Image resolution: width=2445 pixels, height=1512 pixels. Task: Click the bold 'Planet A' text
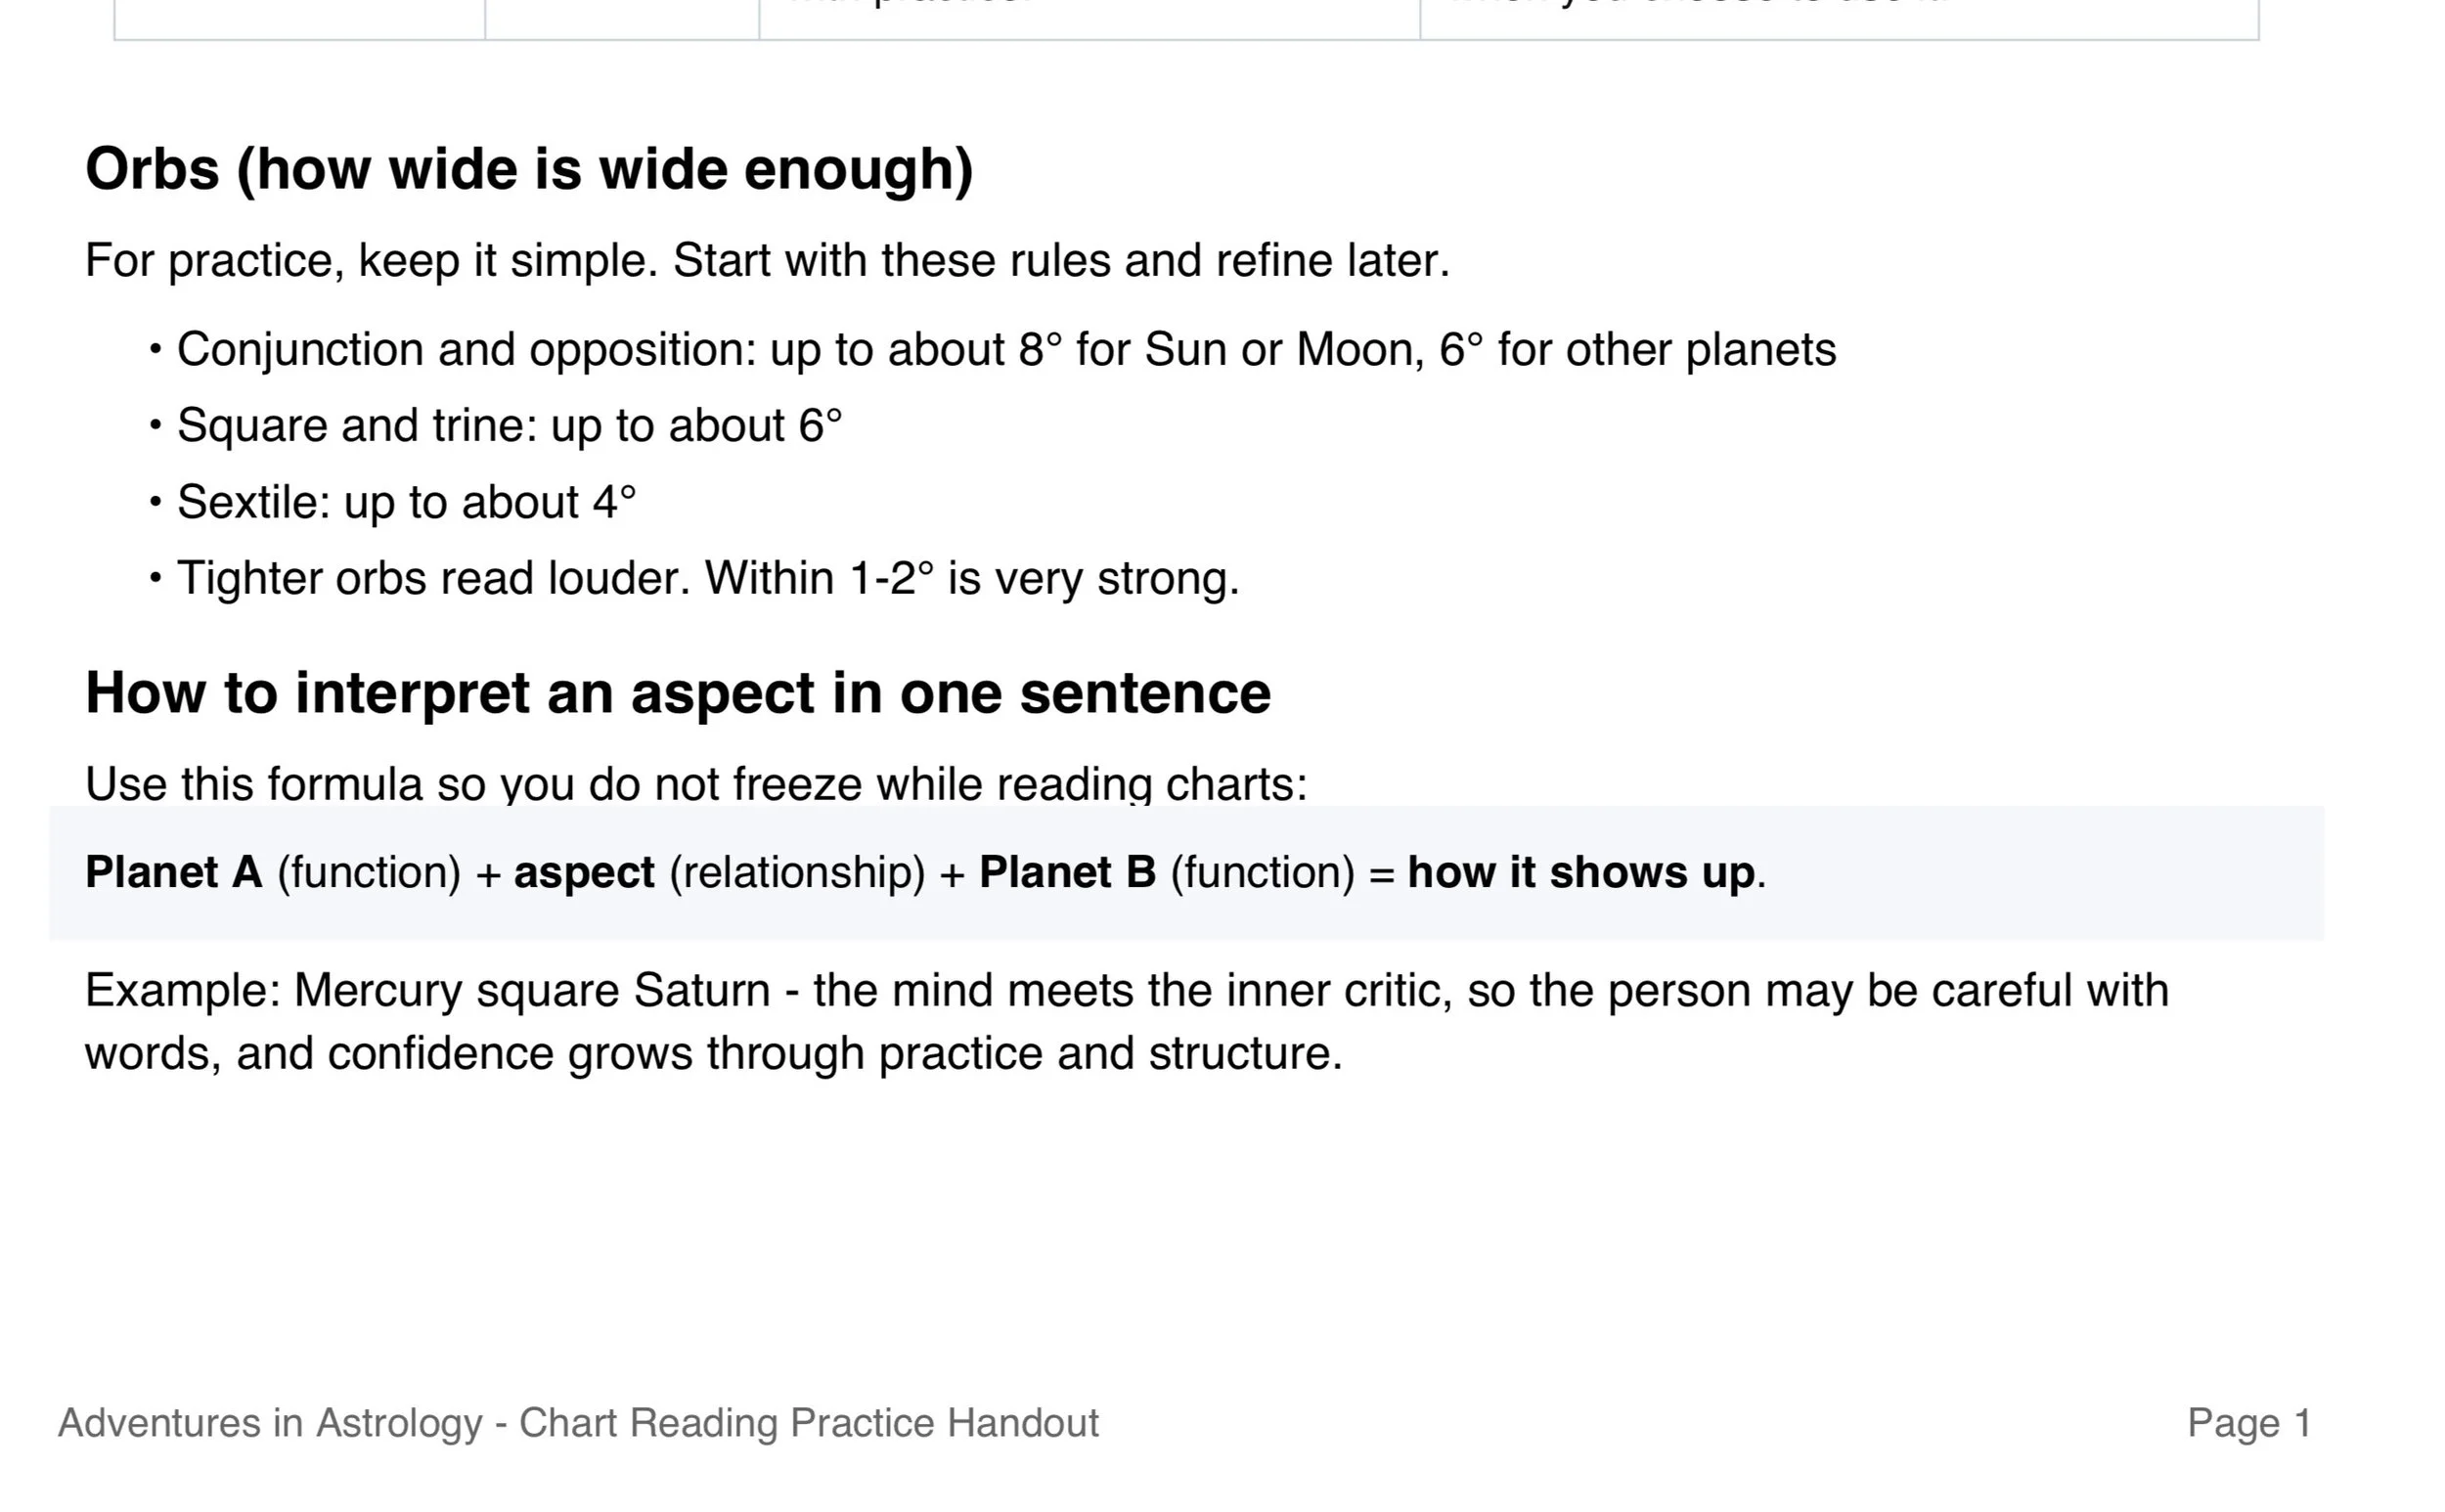pyautogui.click(x=174, y=872)
